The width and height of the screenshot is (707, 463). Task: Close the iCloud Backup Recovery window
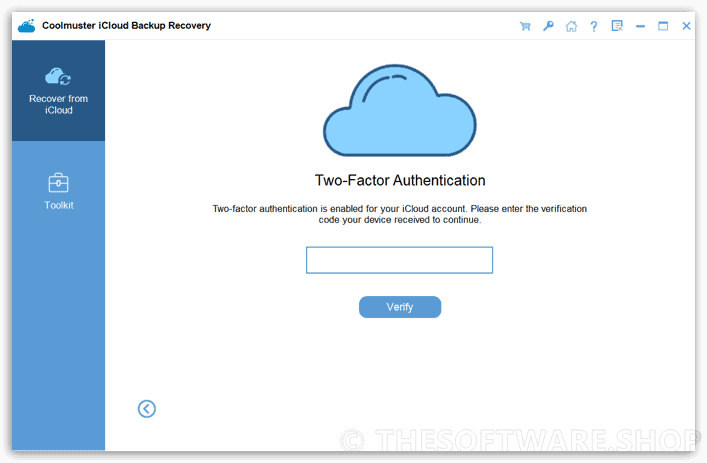click(x=686, y=26)
